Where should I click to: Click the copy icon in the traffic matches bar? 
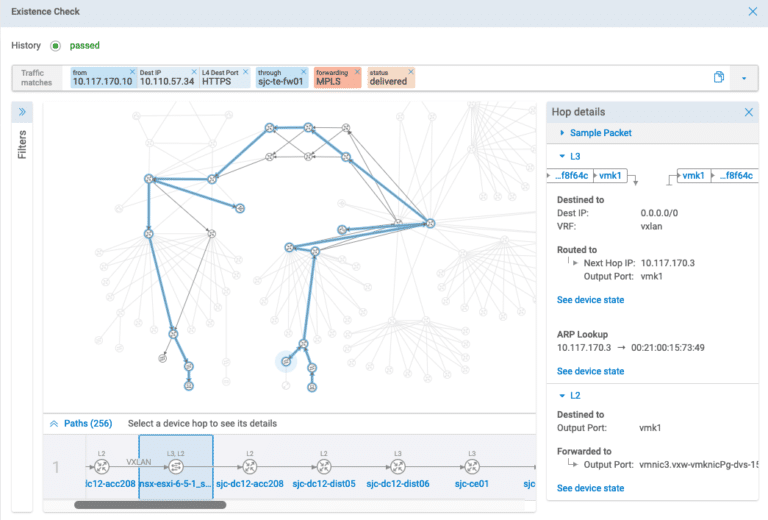tap(718, 78)
